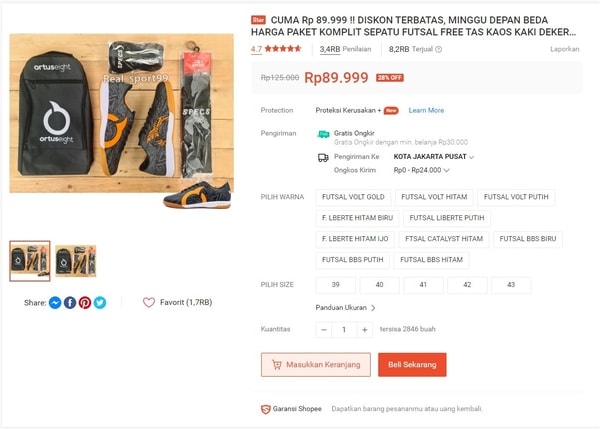Expand the Ongkos Kirim price range
The width and height of the screenshot is (600, 429).
[x=421, y=170]
